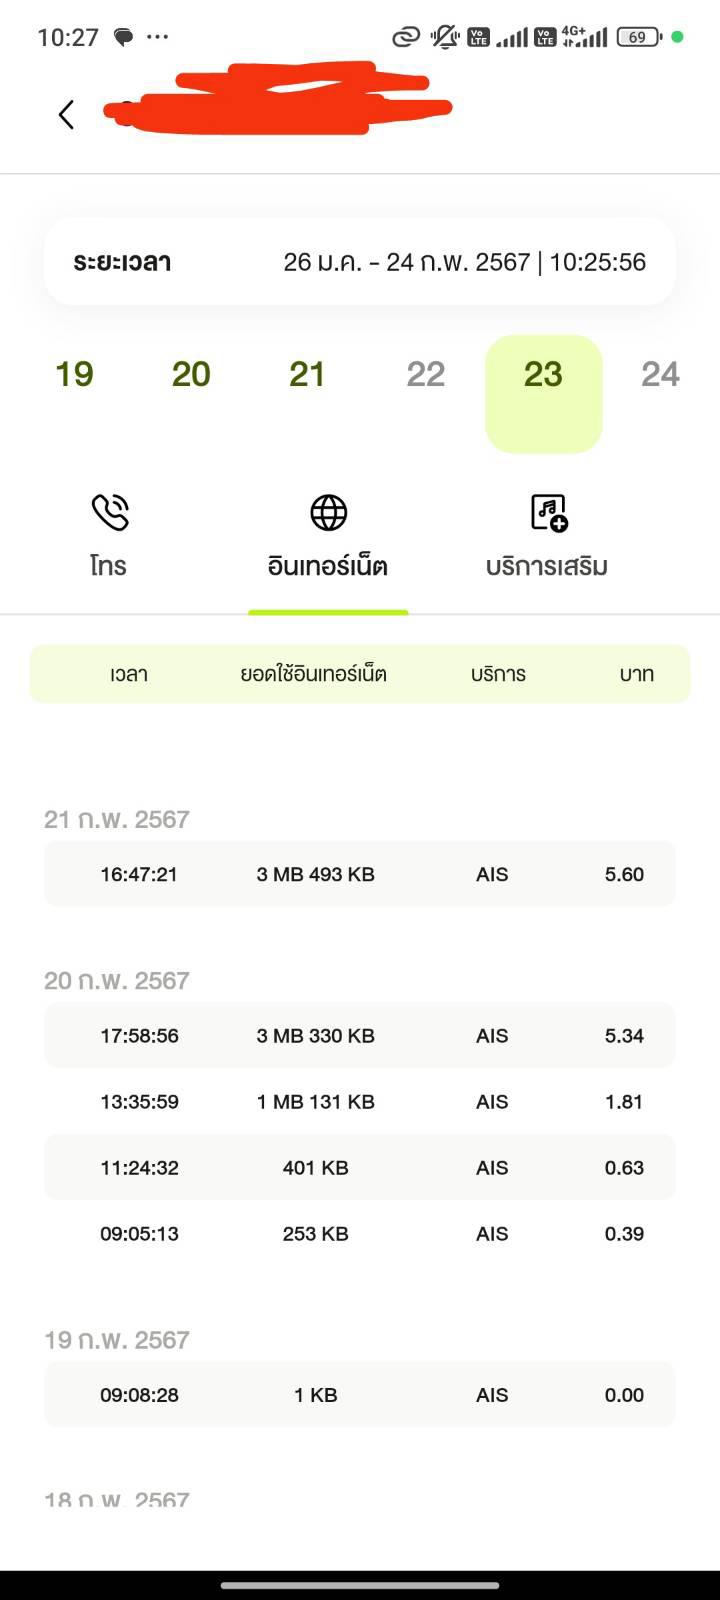Image resolution: width=720 pixels, height=1600 pixels.
Task: Tap the 16:47:21 usage record row
Action: 360,874
